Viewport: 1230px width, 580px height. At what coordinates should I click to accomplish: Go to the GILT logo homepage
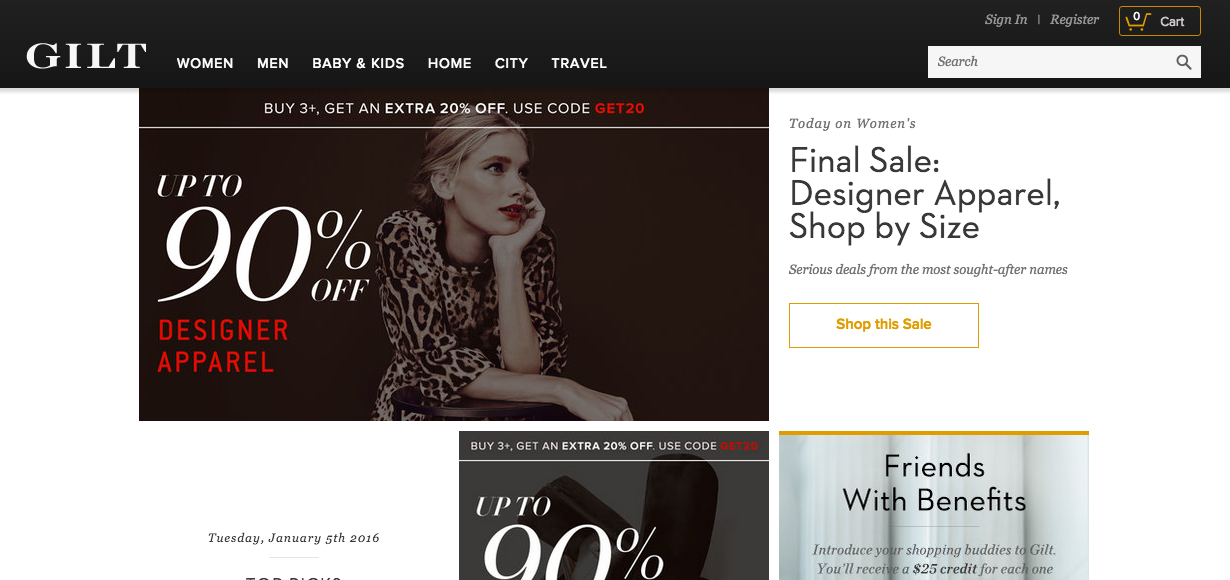86,57
